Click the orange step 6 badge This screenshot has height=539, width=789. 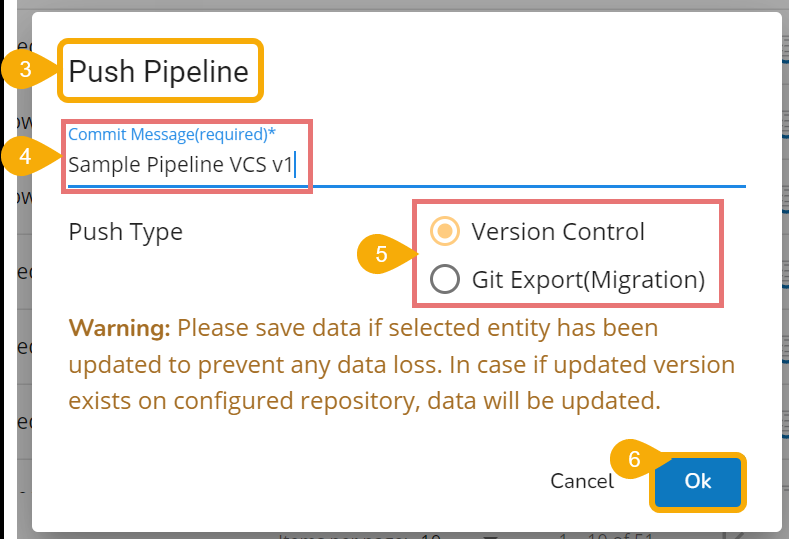tap(634, 461)
